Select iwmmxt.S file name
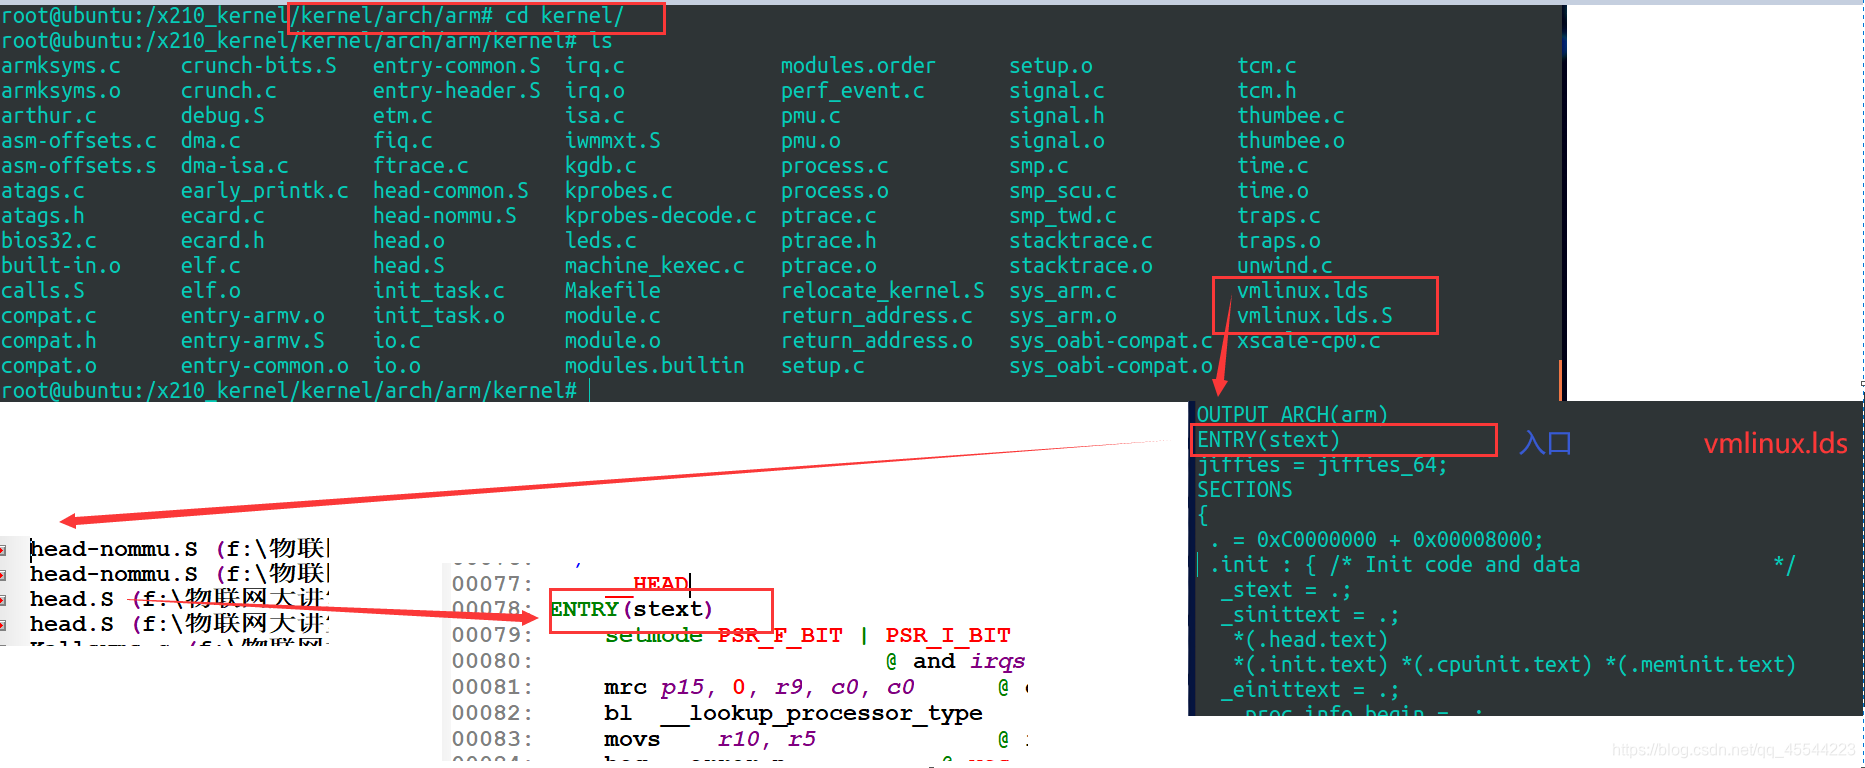This screenshot has height=768, width=1865. (613, 141)
